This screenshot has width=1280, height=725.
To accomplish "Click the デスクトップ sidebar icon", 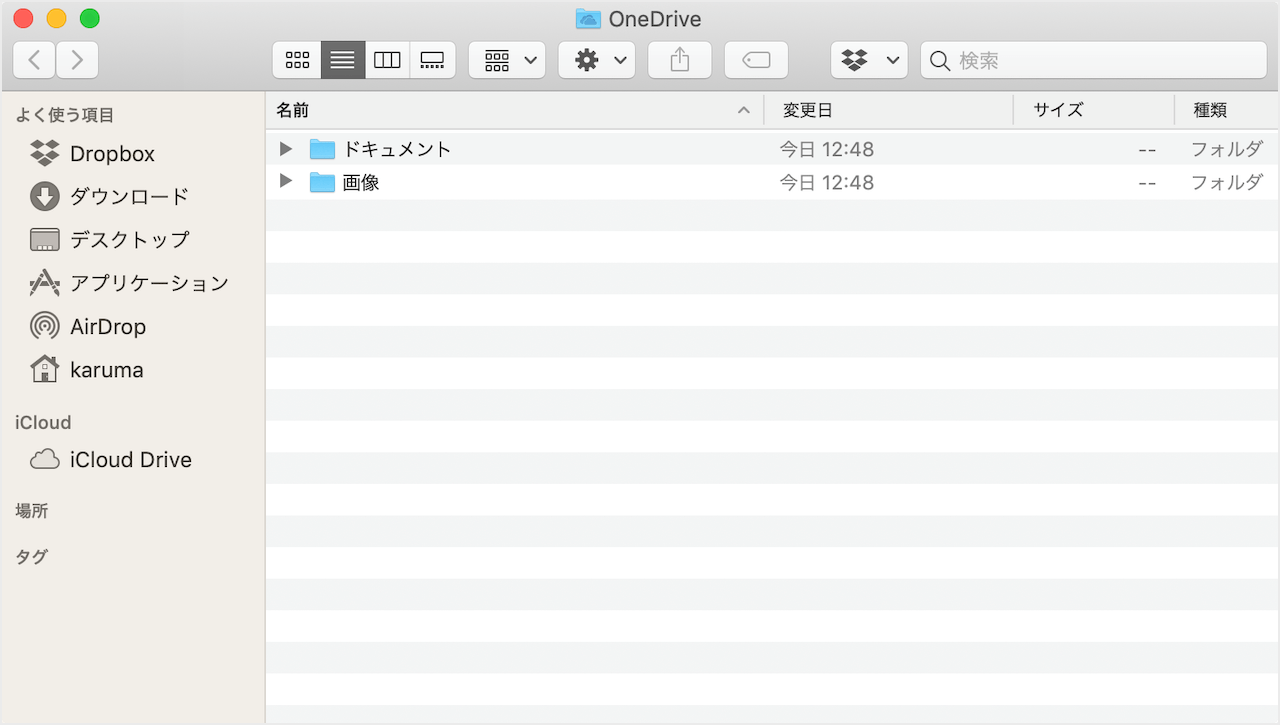I will coord(45,240).
